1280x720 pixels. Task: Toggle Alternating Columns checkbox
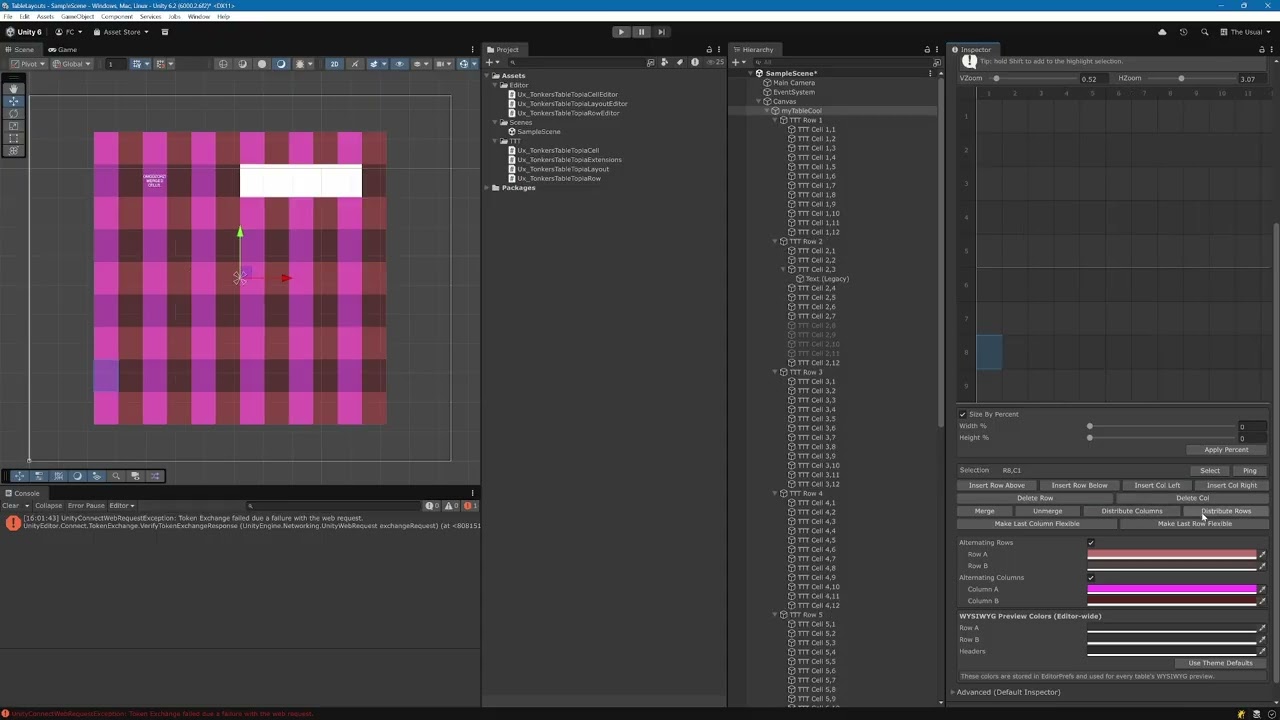coord(1091,578)
